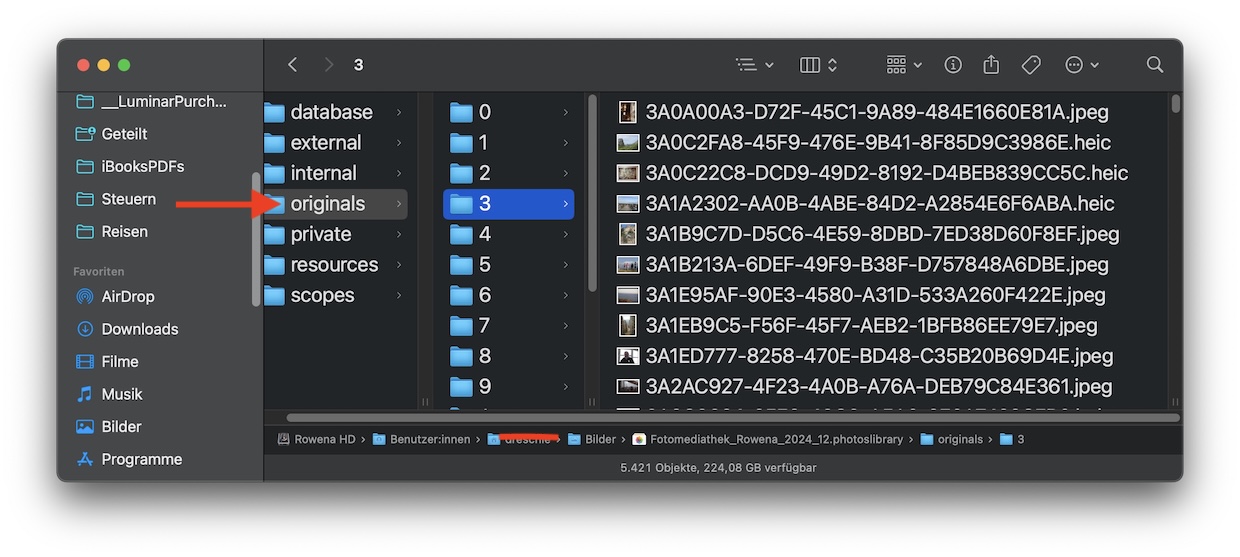Open the Tags editor icon
Image resolution: width=1240 pixels, height=557 pixels.
click(1031, 65)
